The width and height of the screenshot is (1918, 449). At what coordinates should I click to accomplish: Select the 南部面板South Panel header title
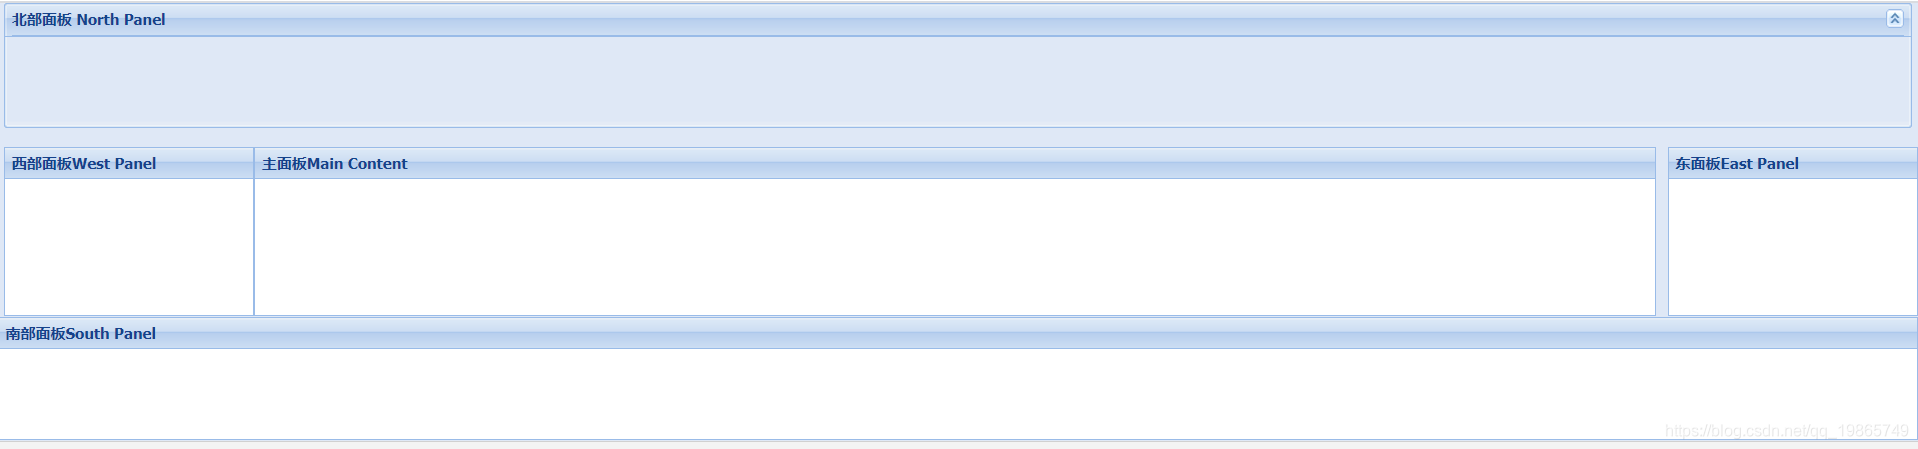point(81,334)
